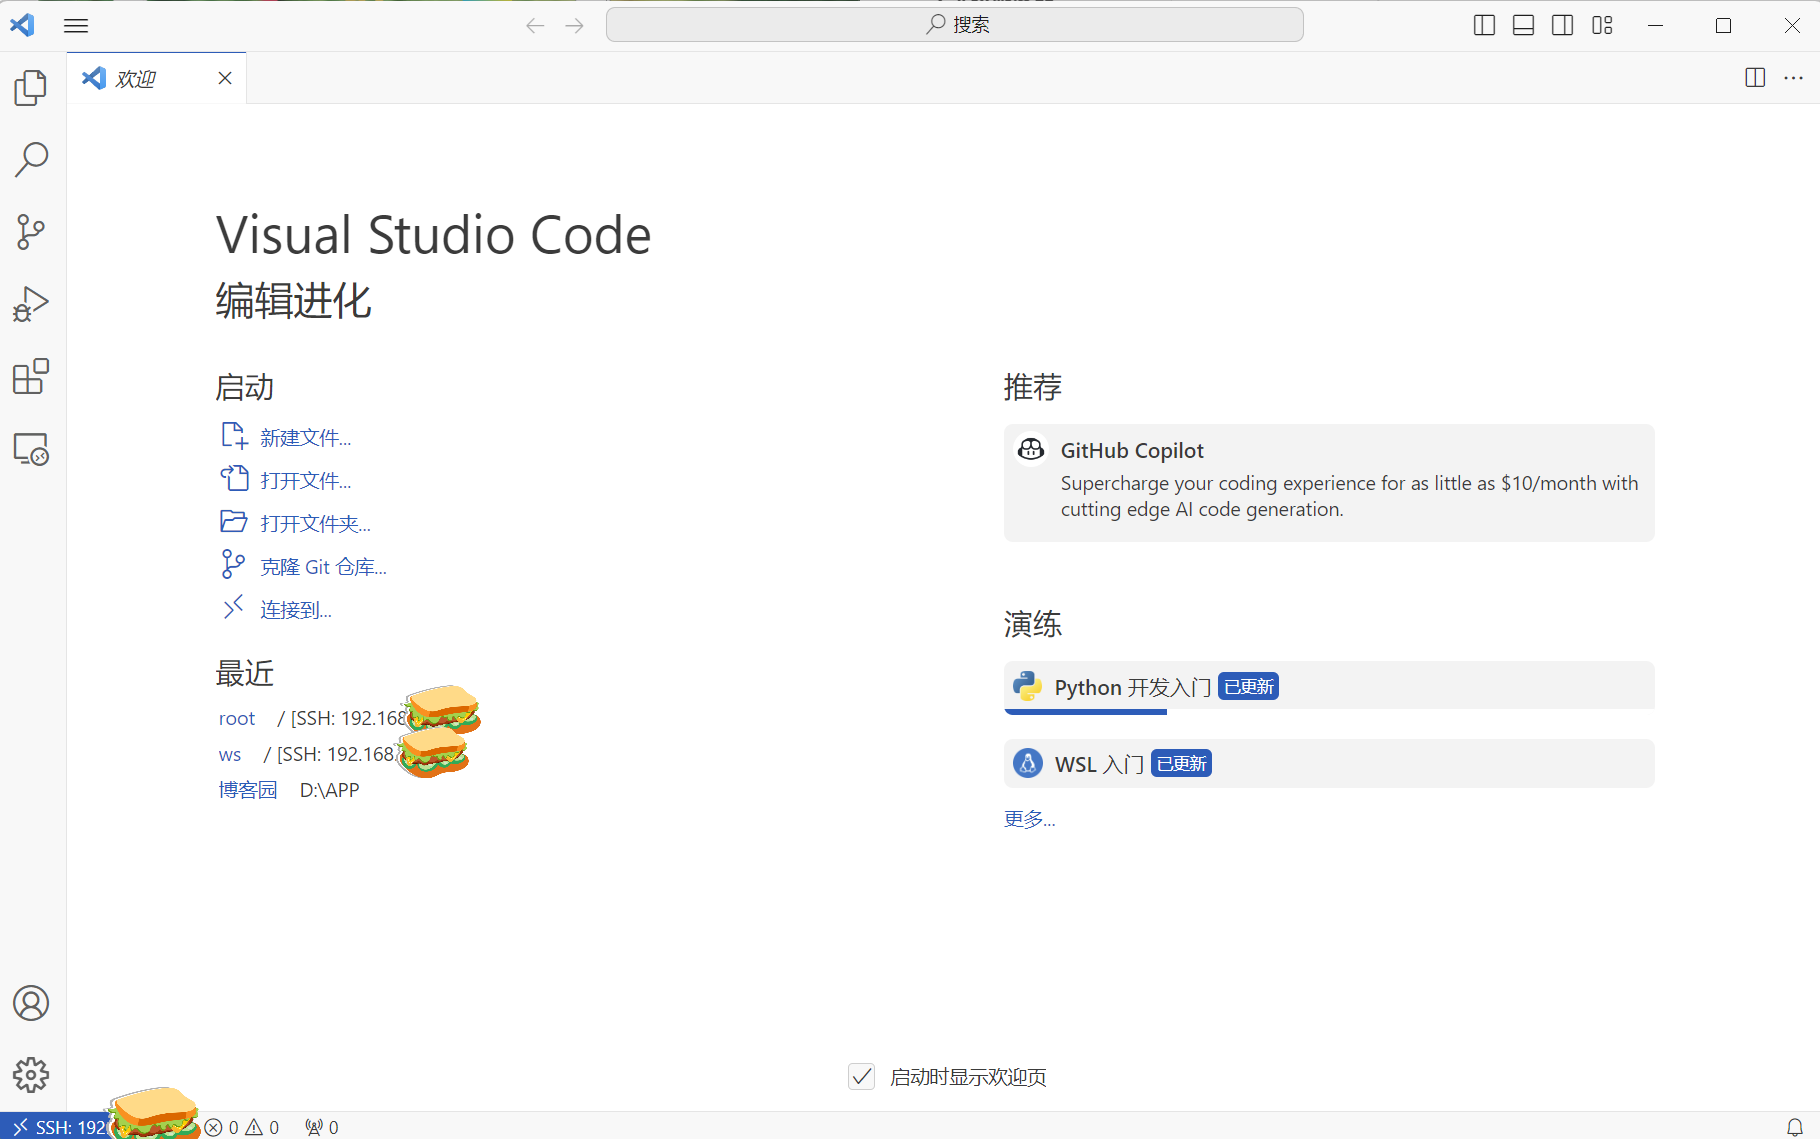The height and width of the screenshot is (1139, 1820).
Task: Open recent folder root
Action: [x=237, y=718]
